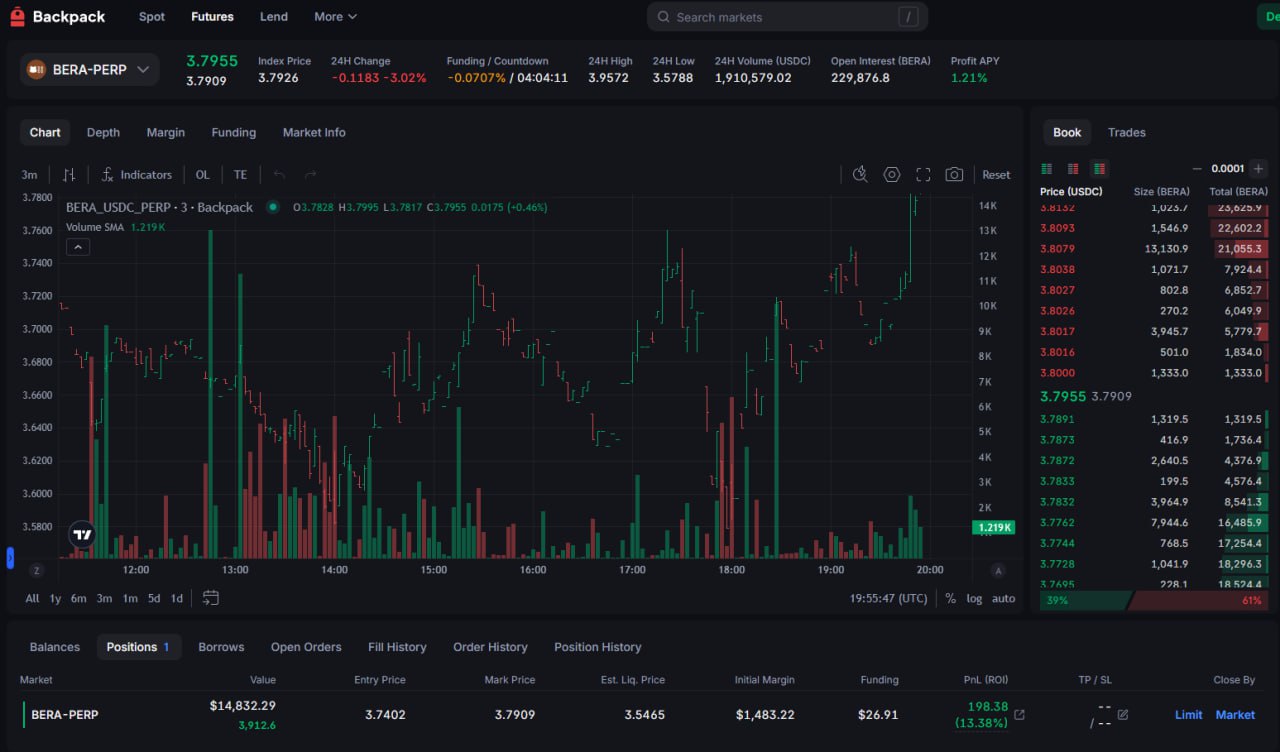Collapse the indicator legend chevron
Viewport: 1280px width, 752px height.
78,247
